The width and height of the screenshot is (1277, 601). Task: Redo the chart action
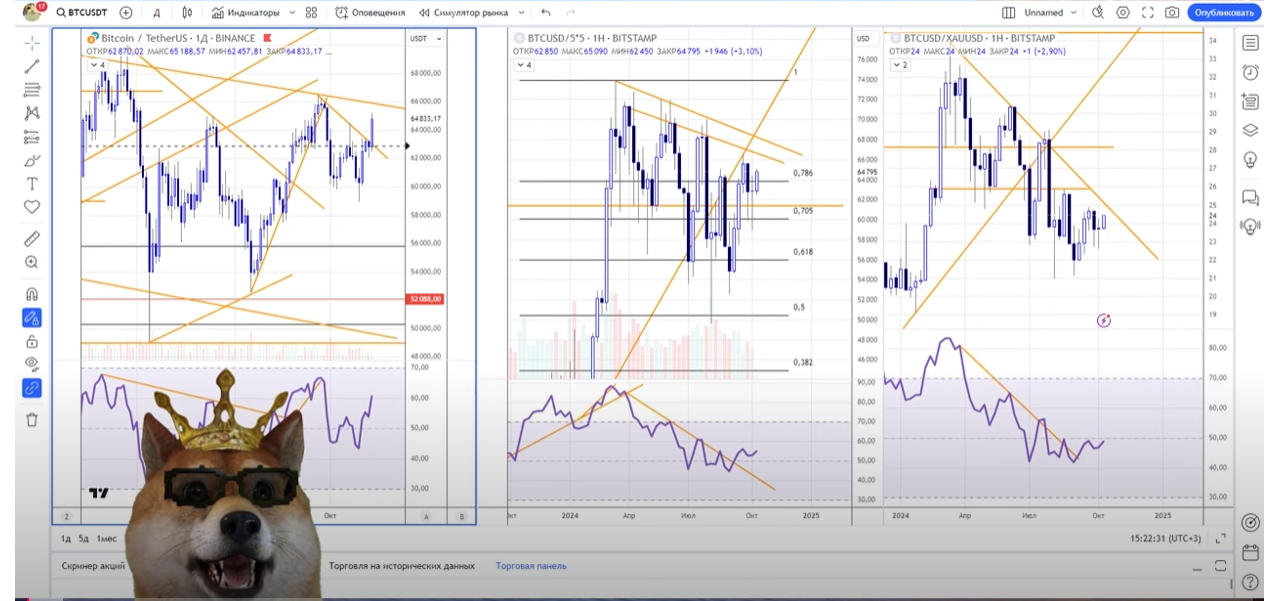[573, 13]
